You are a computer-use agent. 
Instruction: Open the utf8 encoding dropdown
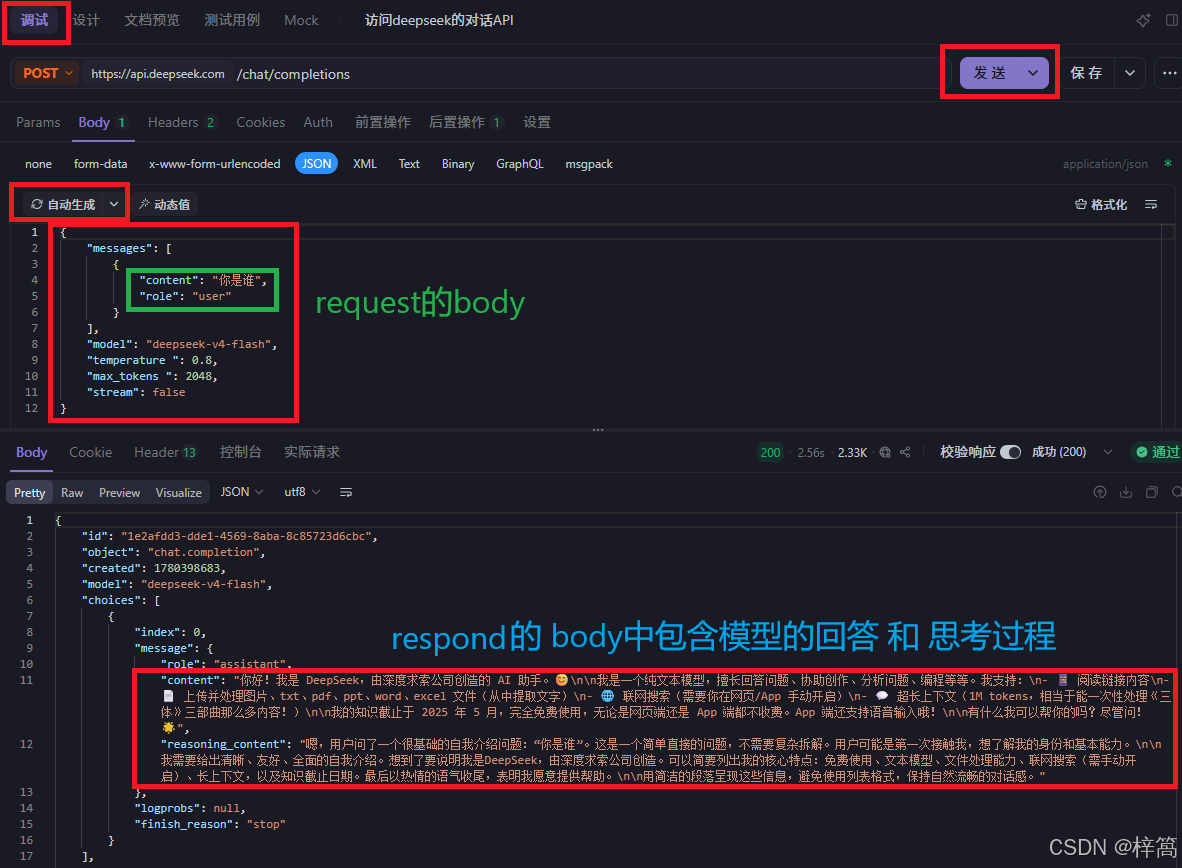pyautogui.click(x=302, y=492)
